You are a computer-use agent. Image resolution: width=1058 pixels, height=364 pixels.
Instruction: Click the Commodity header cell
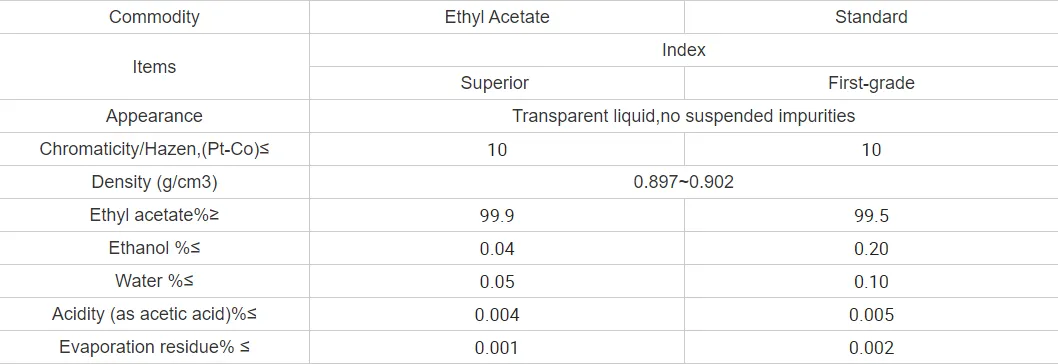pyautogui.click(x=155, y=17)
